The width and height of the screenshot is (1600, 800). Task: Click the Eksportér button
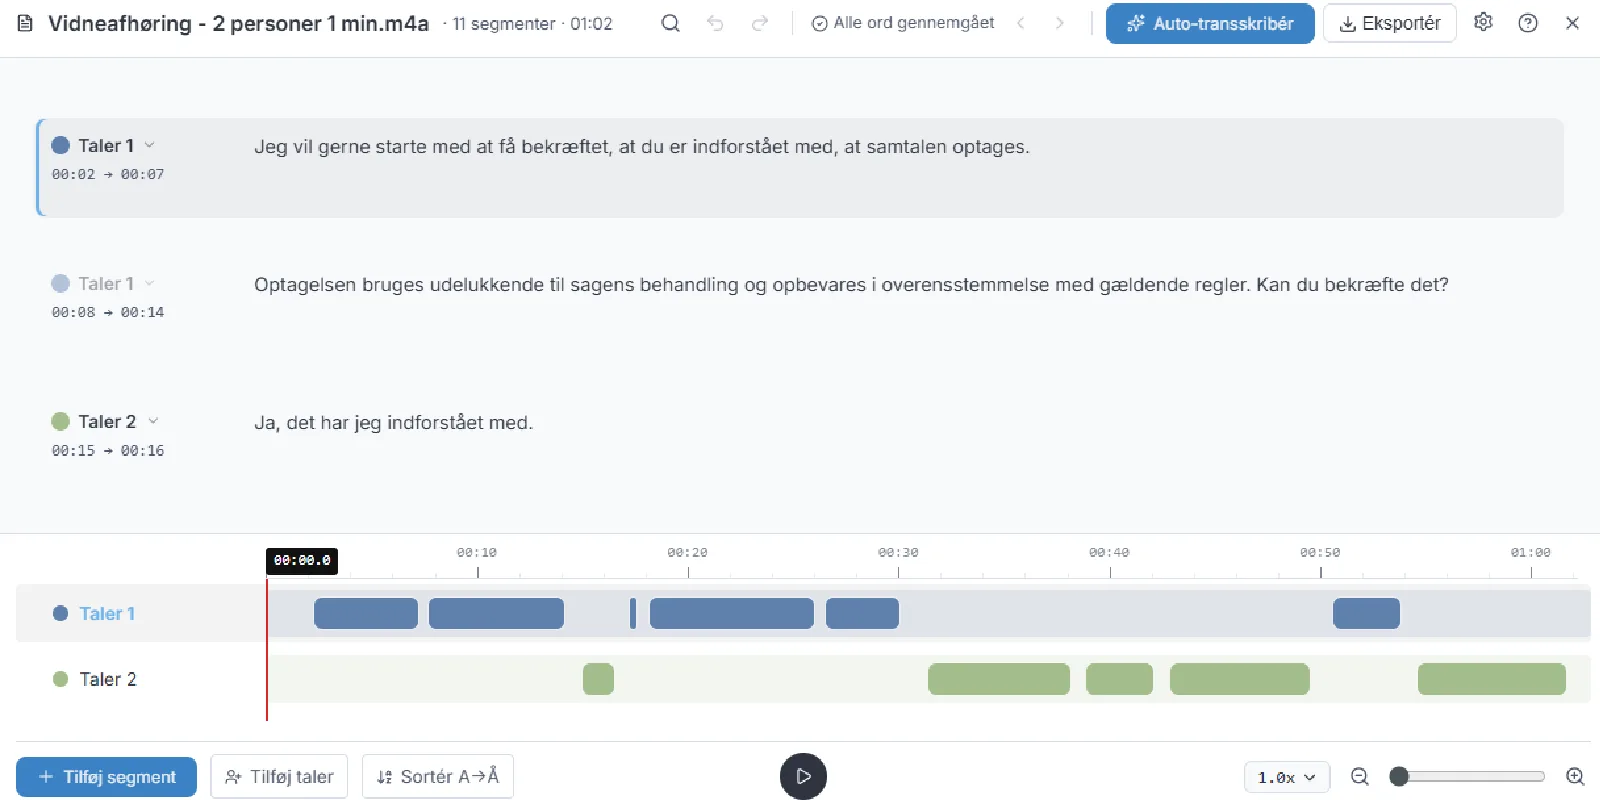[1390, 23]
